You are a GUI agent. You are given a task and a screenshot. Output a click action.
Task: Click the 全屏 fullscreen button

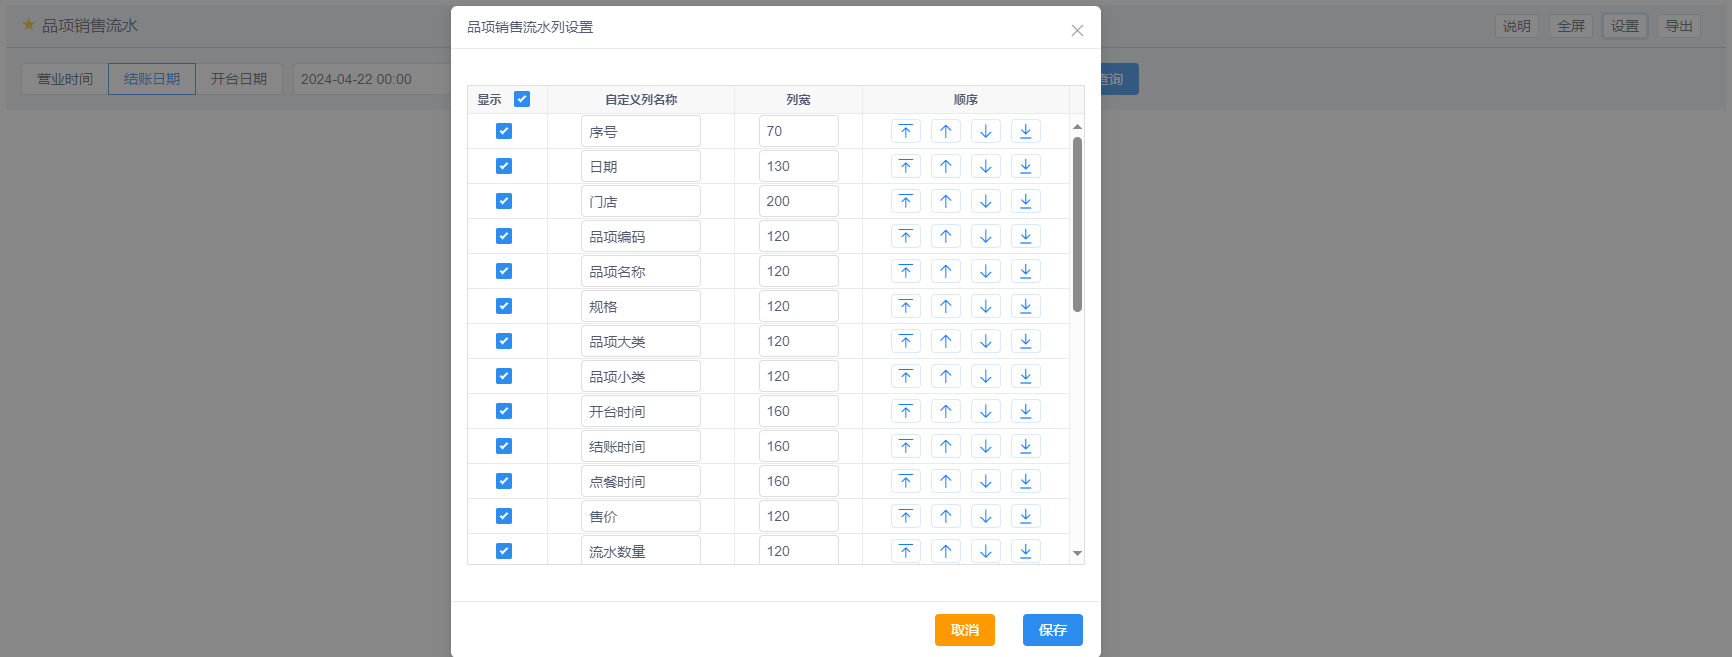pos(1571,26)
